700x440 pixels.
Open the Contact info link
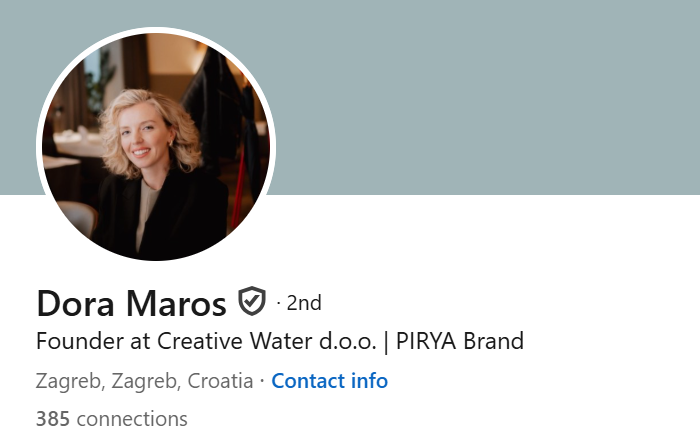pos(329,381)
